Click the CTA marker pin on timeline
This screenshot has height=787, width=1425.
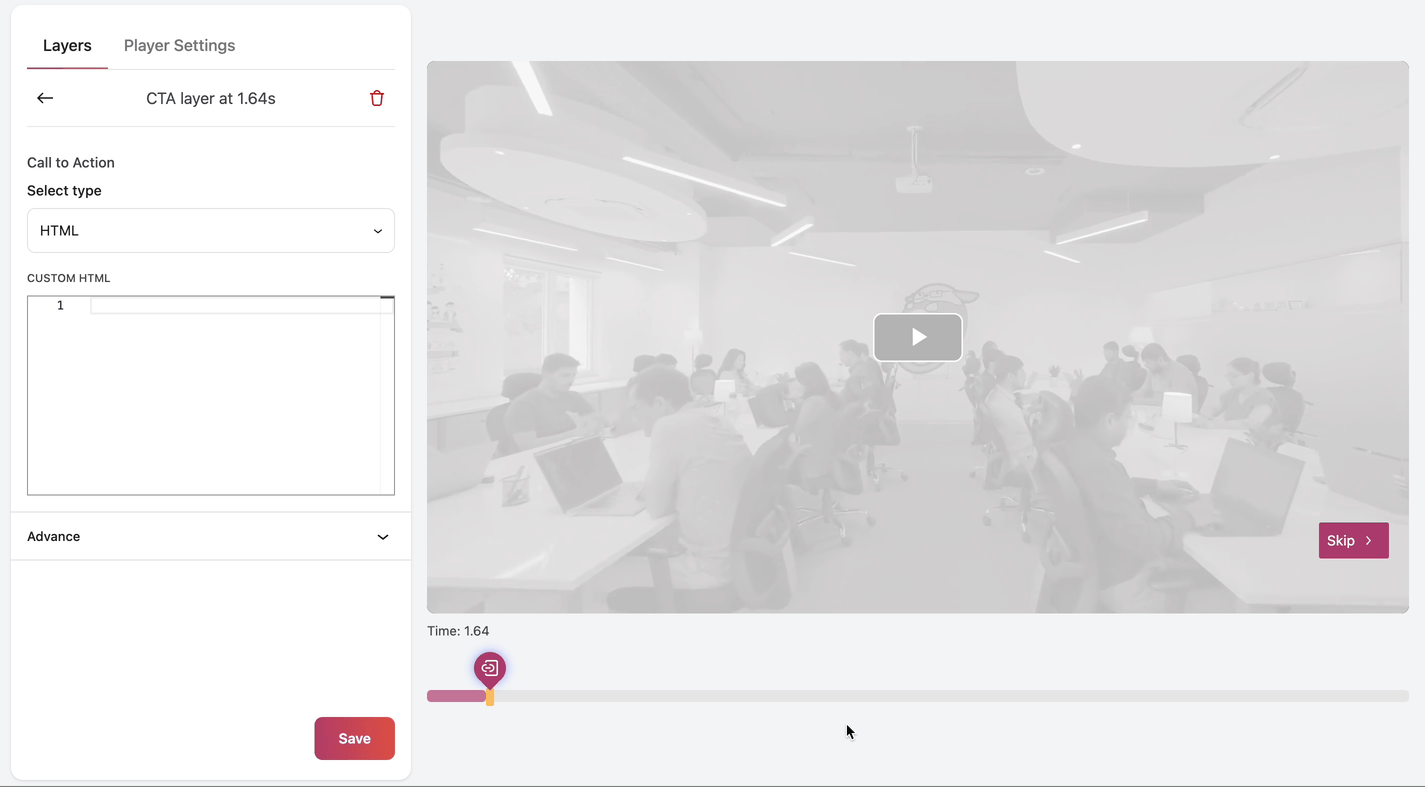(489, 668)
